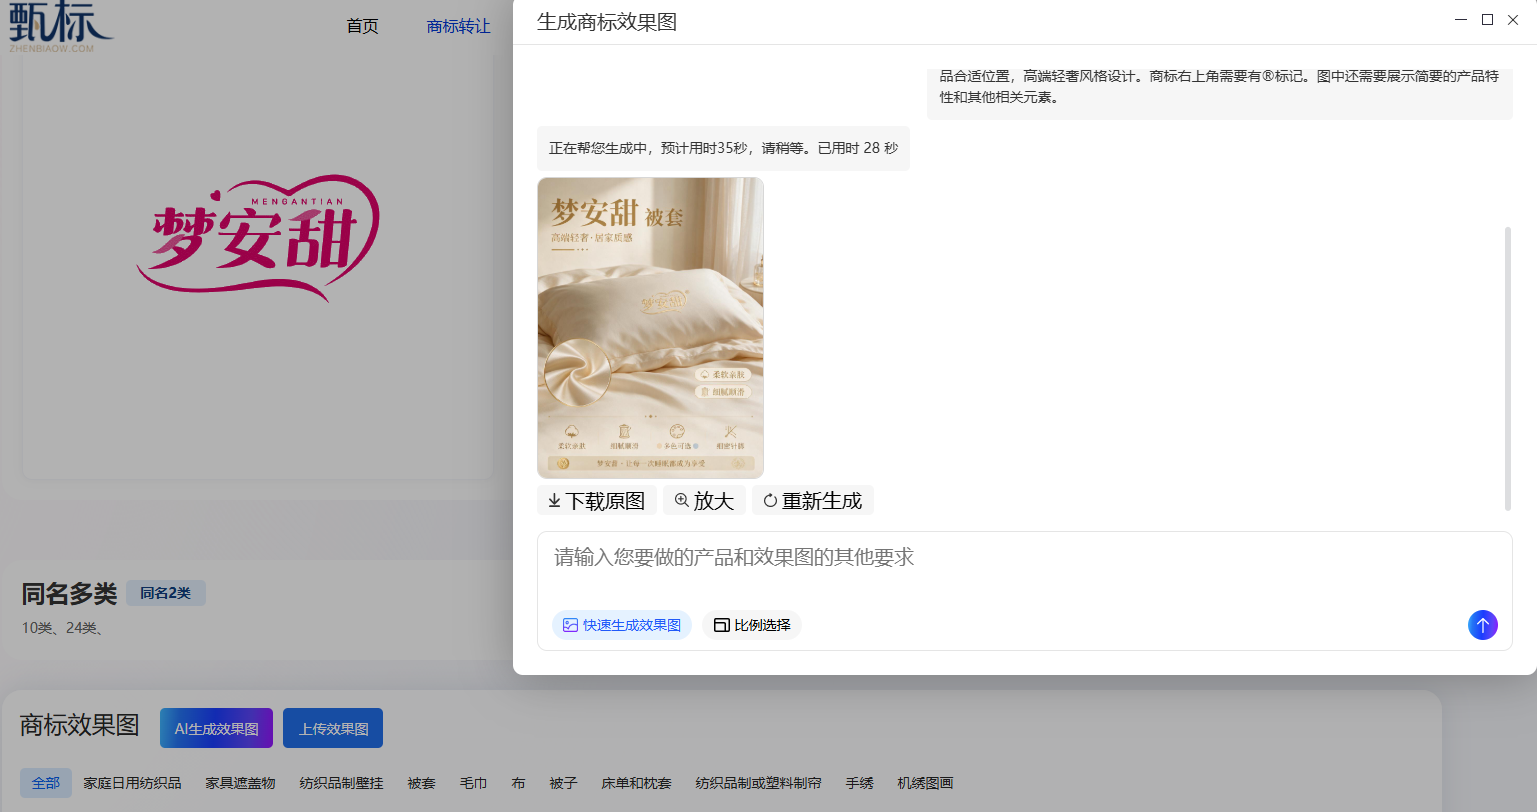This screenshot has height=812, width=1537.
Task: Click the AI生成效果图 button
Action: click(x=216, y=728)
